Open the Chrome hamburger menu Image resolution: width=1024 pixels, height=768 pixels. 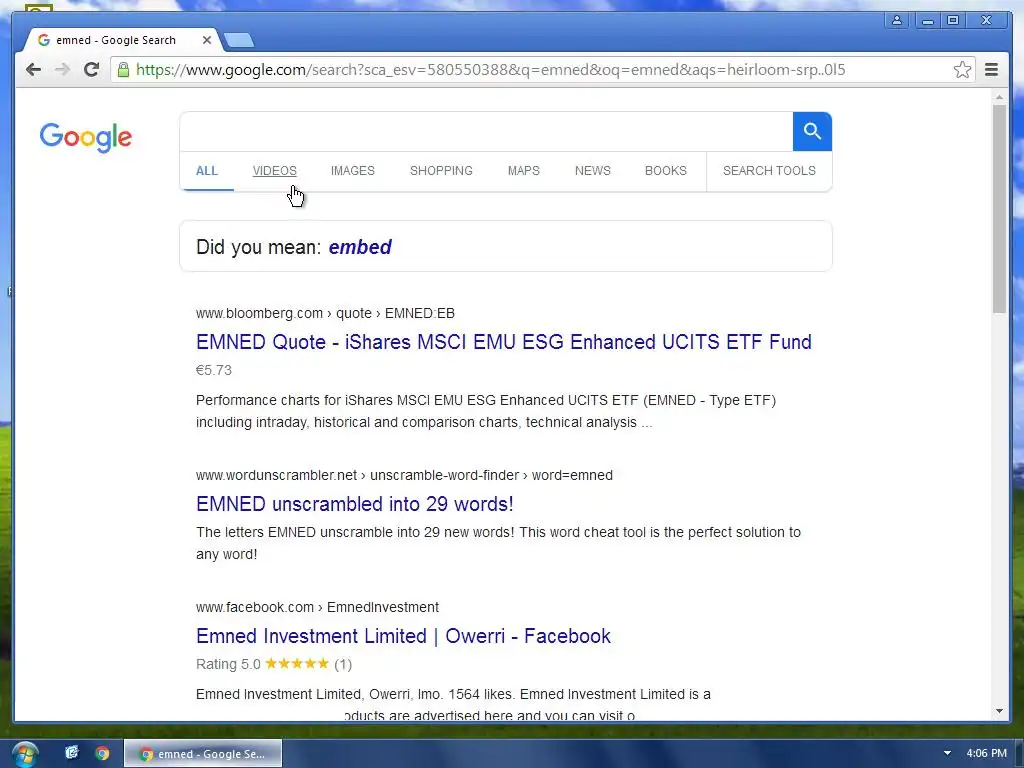(x=991, y=69)
